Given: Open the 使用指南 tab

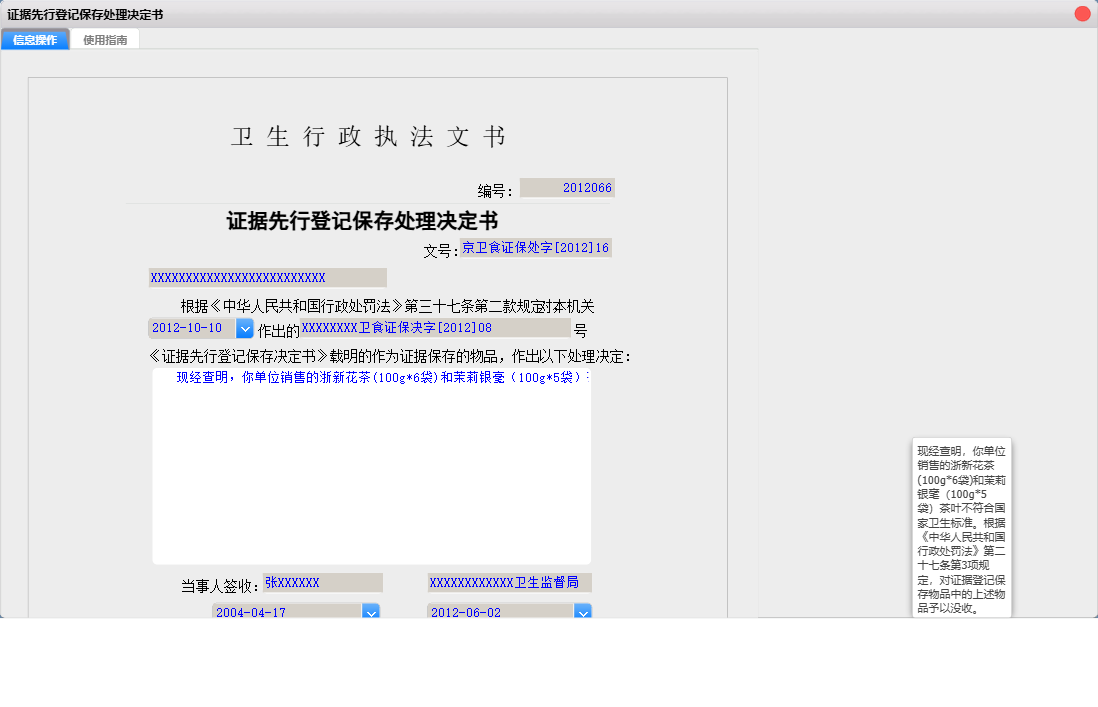Looking at the screenshot, I should pos(105,40).
